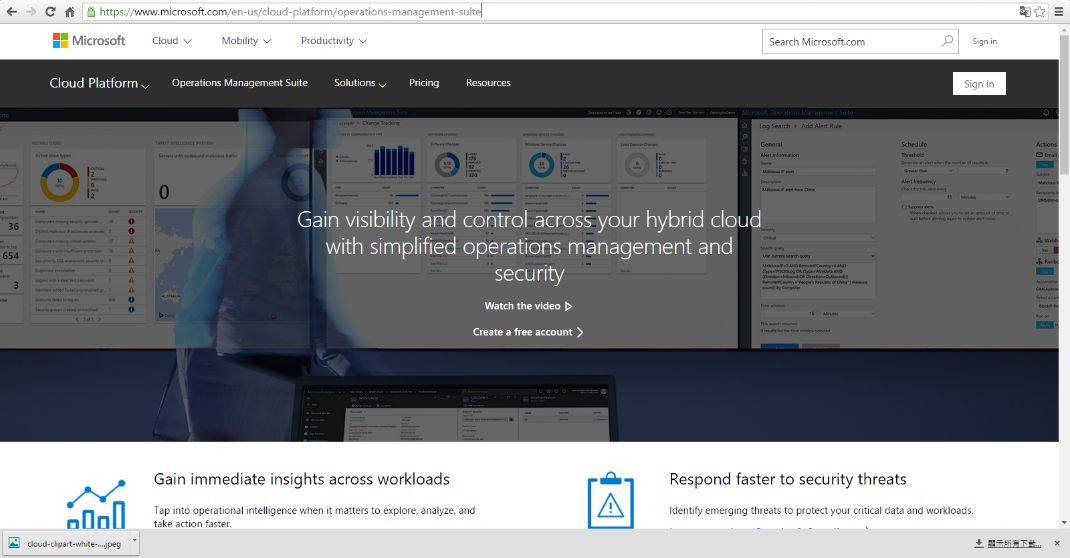Reload the page with refresh icon

pos(50,12)
